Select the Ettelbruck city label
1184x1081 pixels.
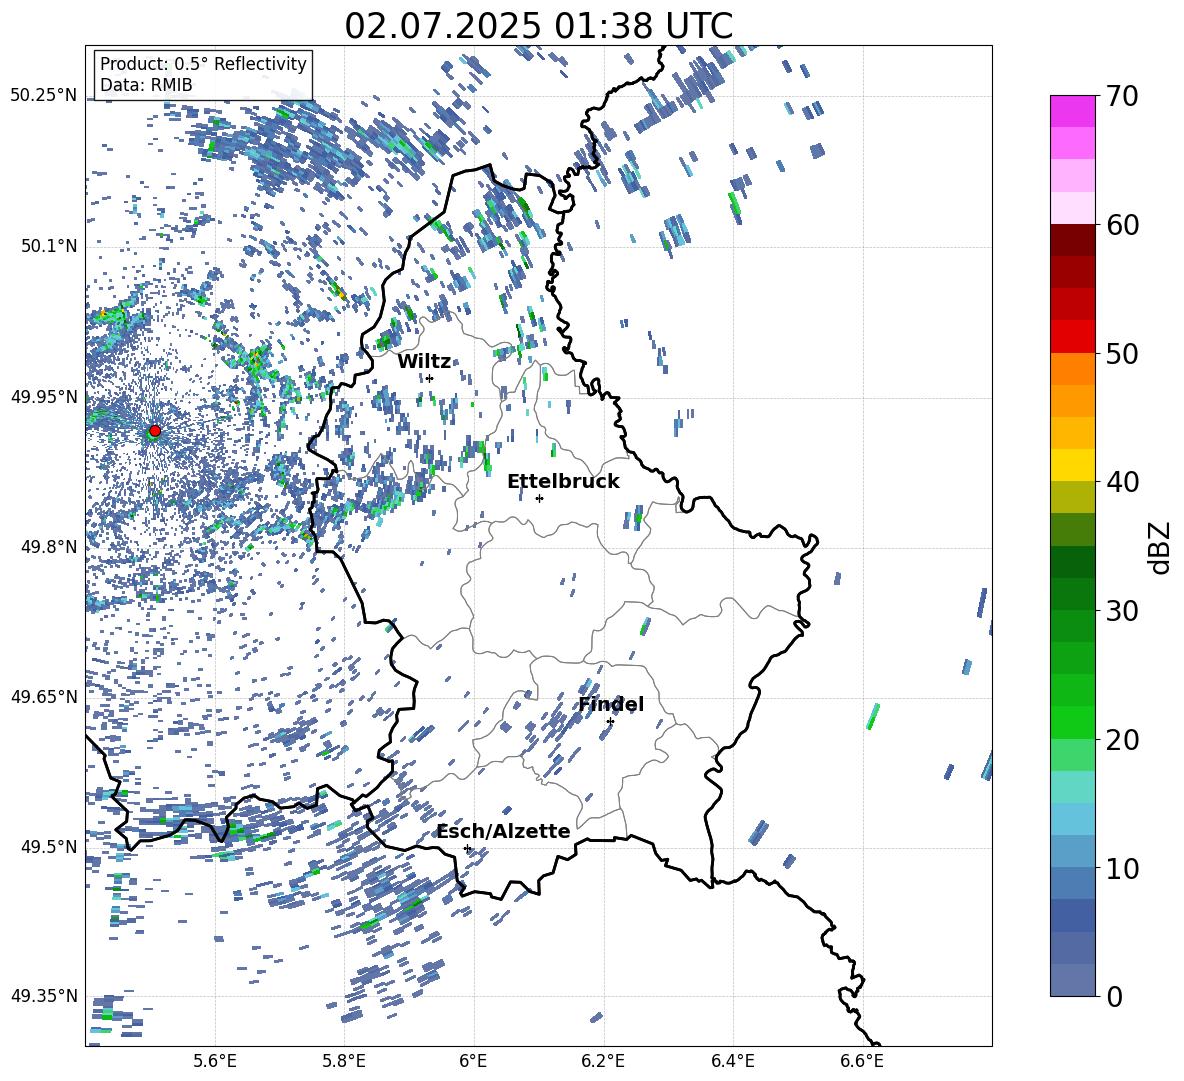563,482
